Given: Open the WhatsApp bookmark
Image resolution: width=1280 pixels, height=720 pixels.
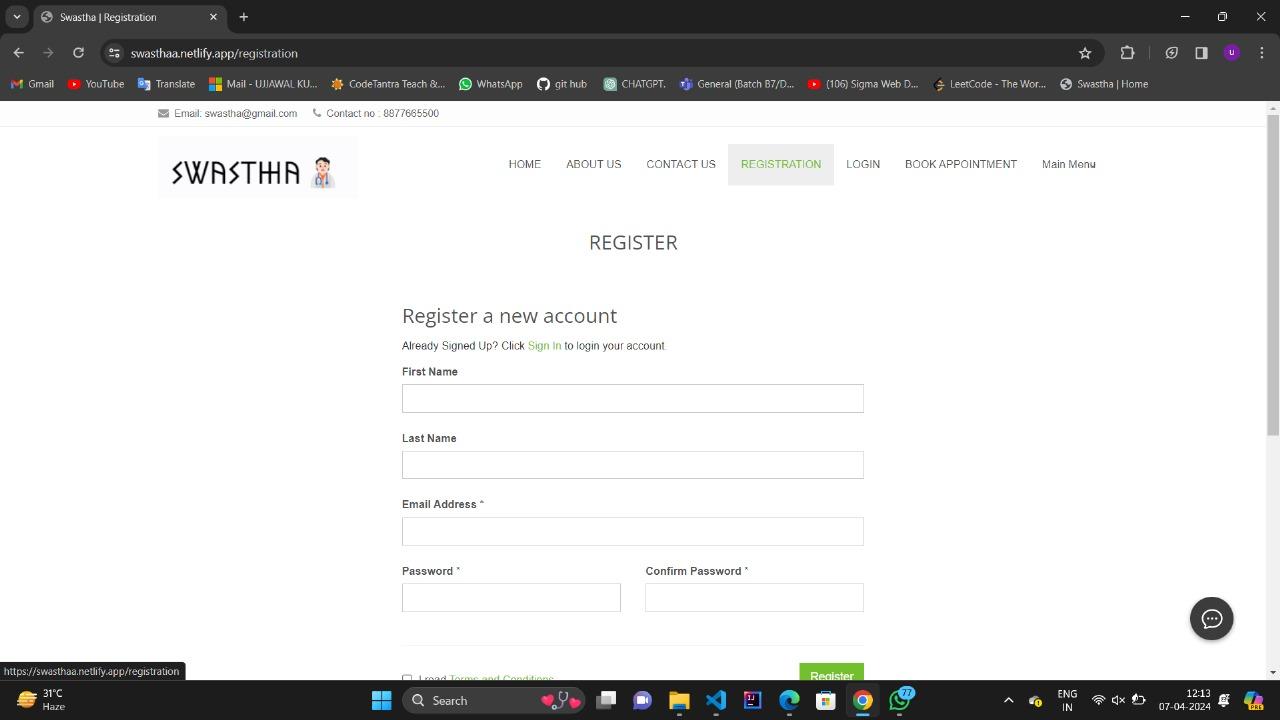Looking at the screenshot, I should click(x=491, y=84).
